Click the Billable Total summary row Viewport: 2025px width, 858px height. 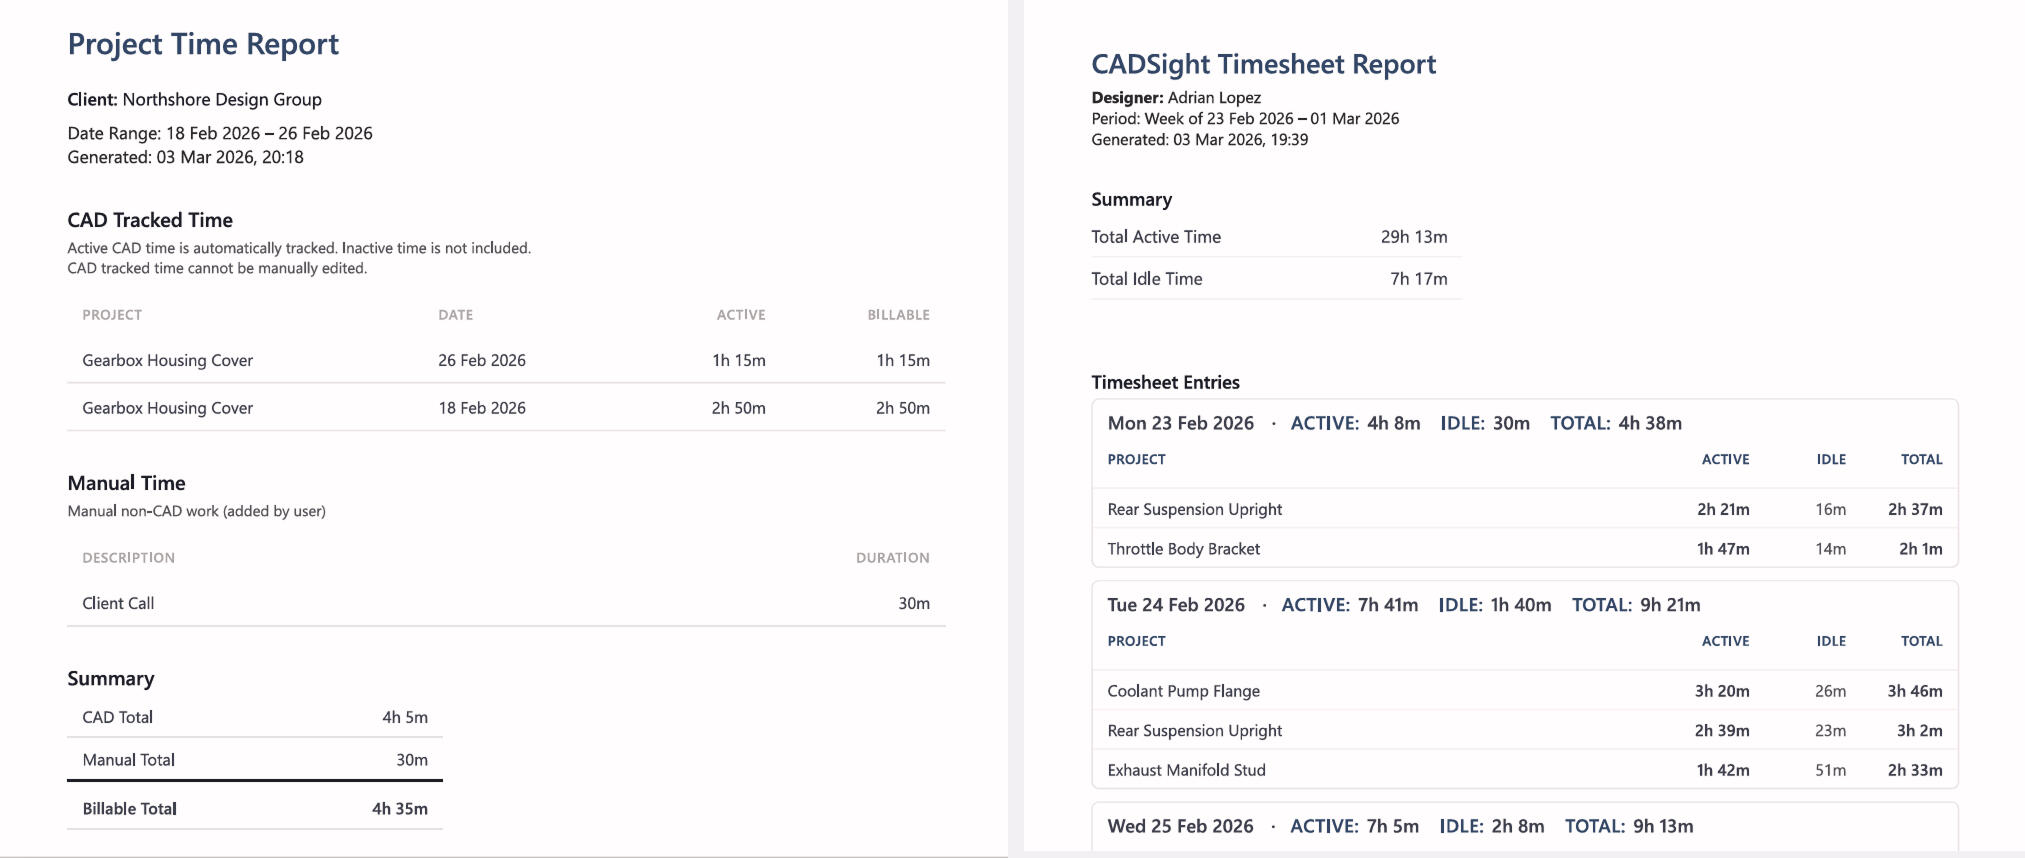pyautogui.click(x=254, y=809)
